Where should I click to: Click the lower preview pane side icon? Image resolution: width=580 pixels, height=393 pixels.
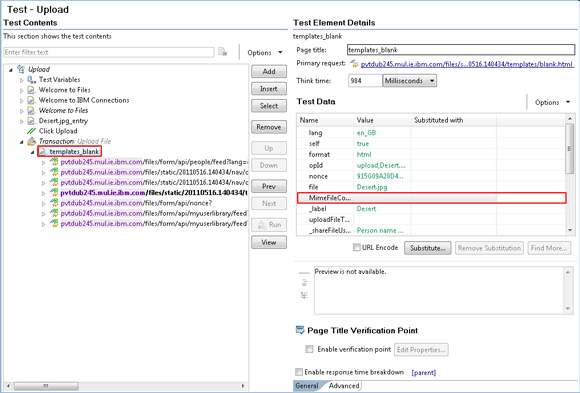(304, 295)
